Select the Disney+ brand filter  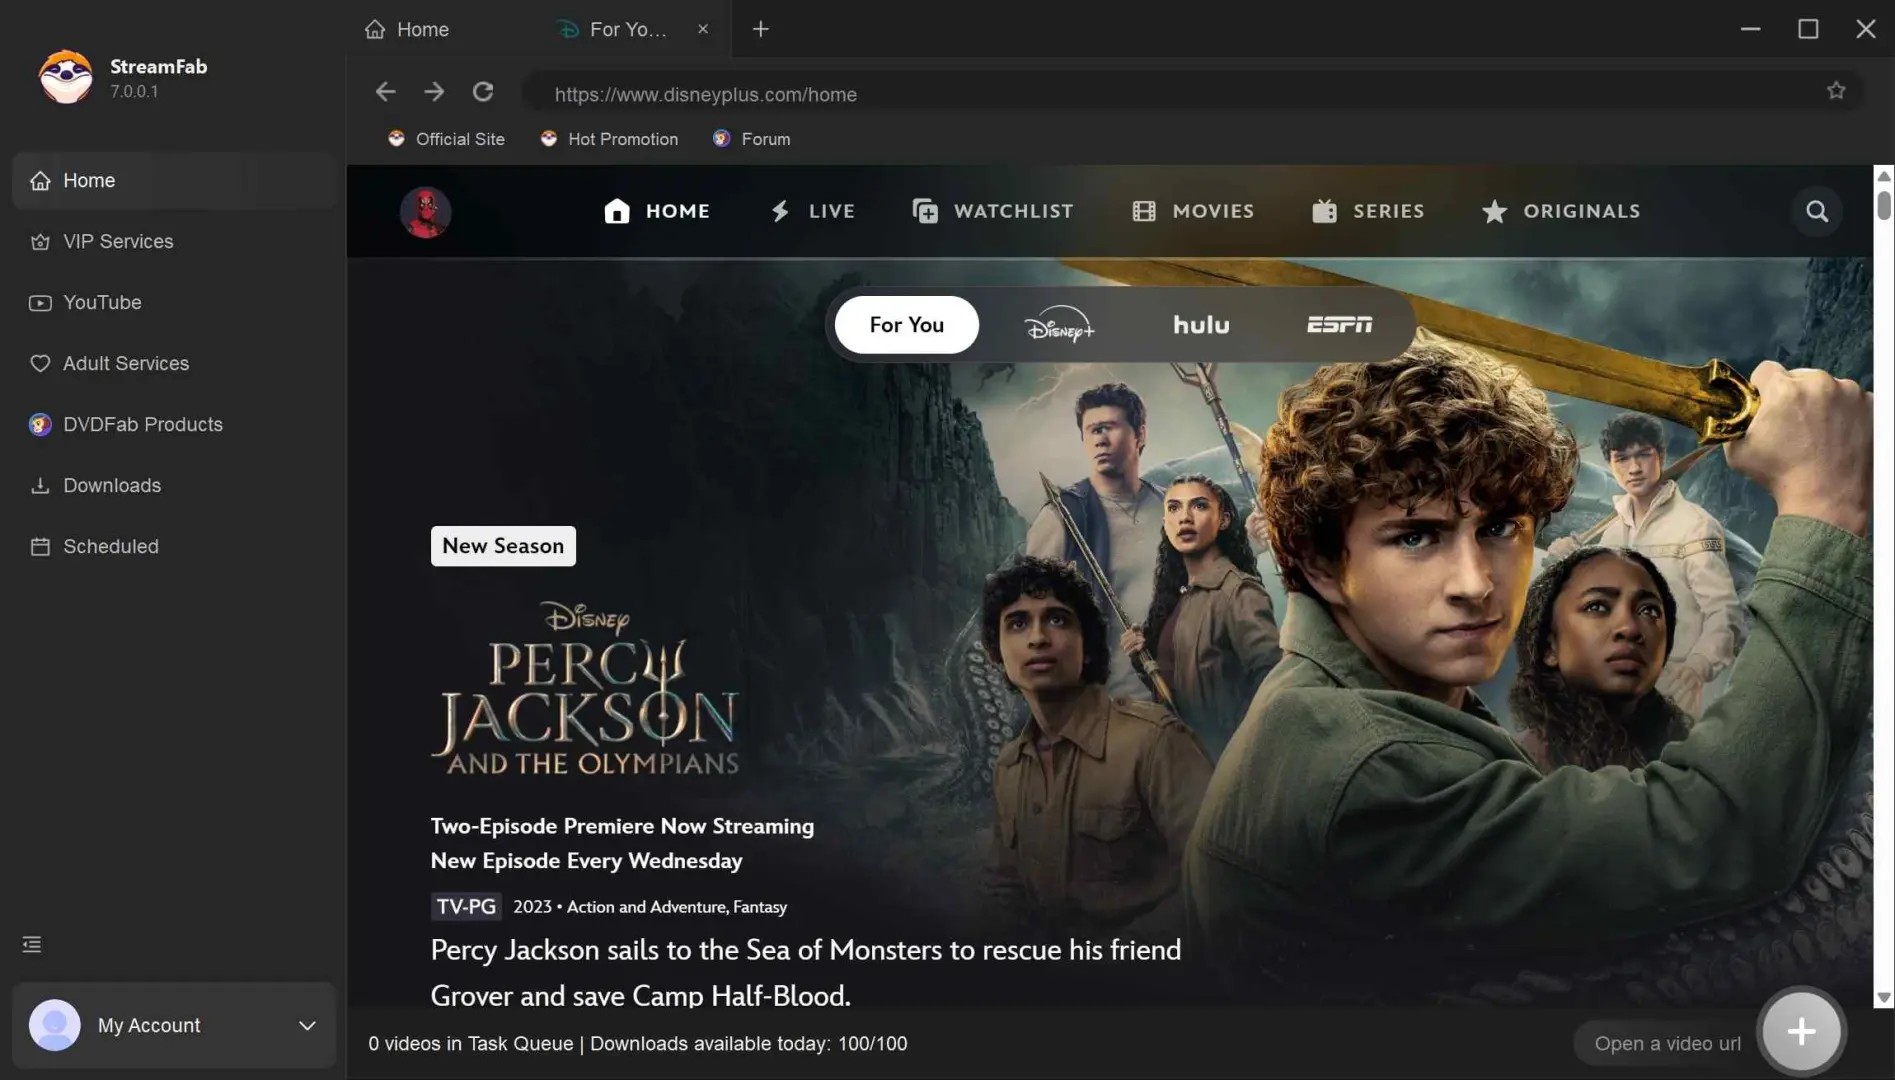pos(1058,324)
